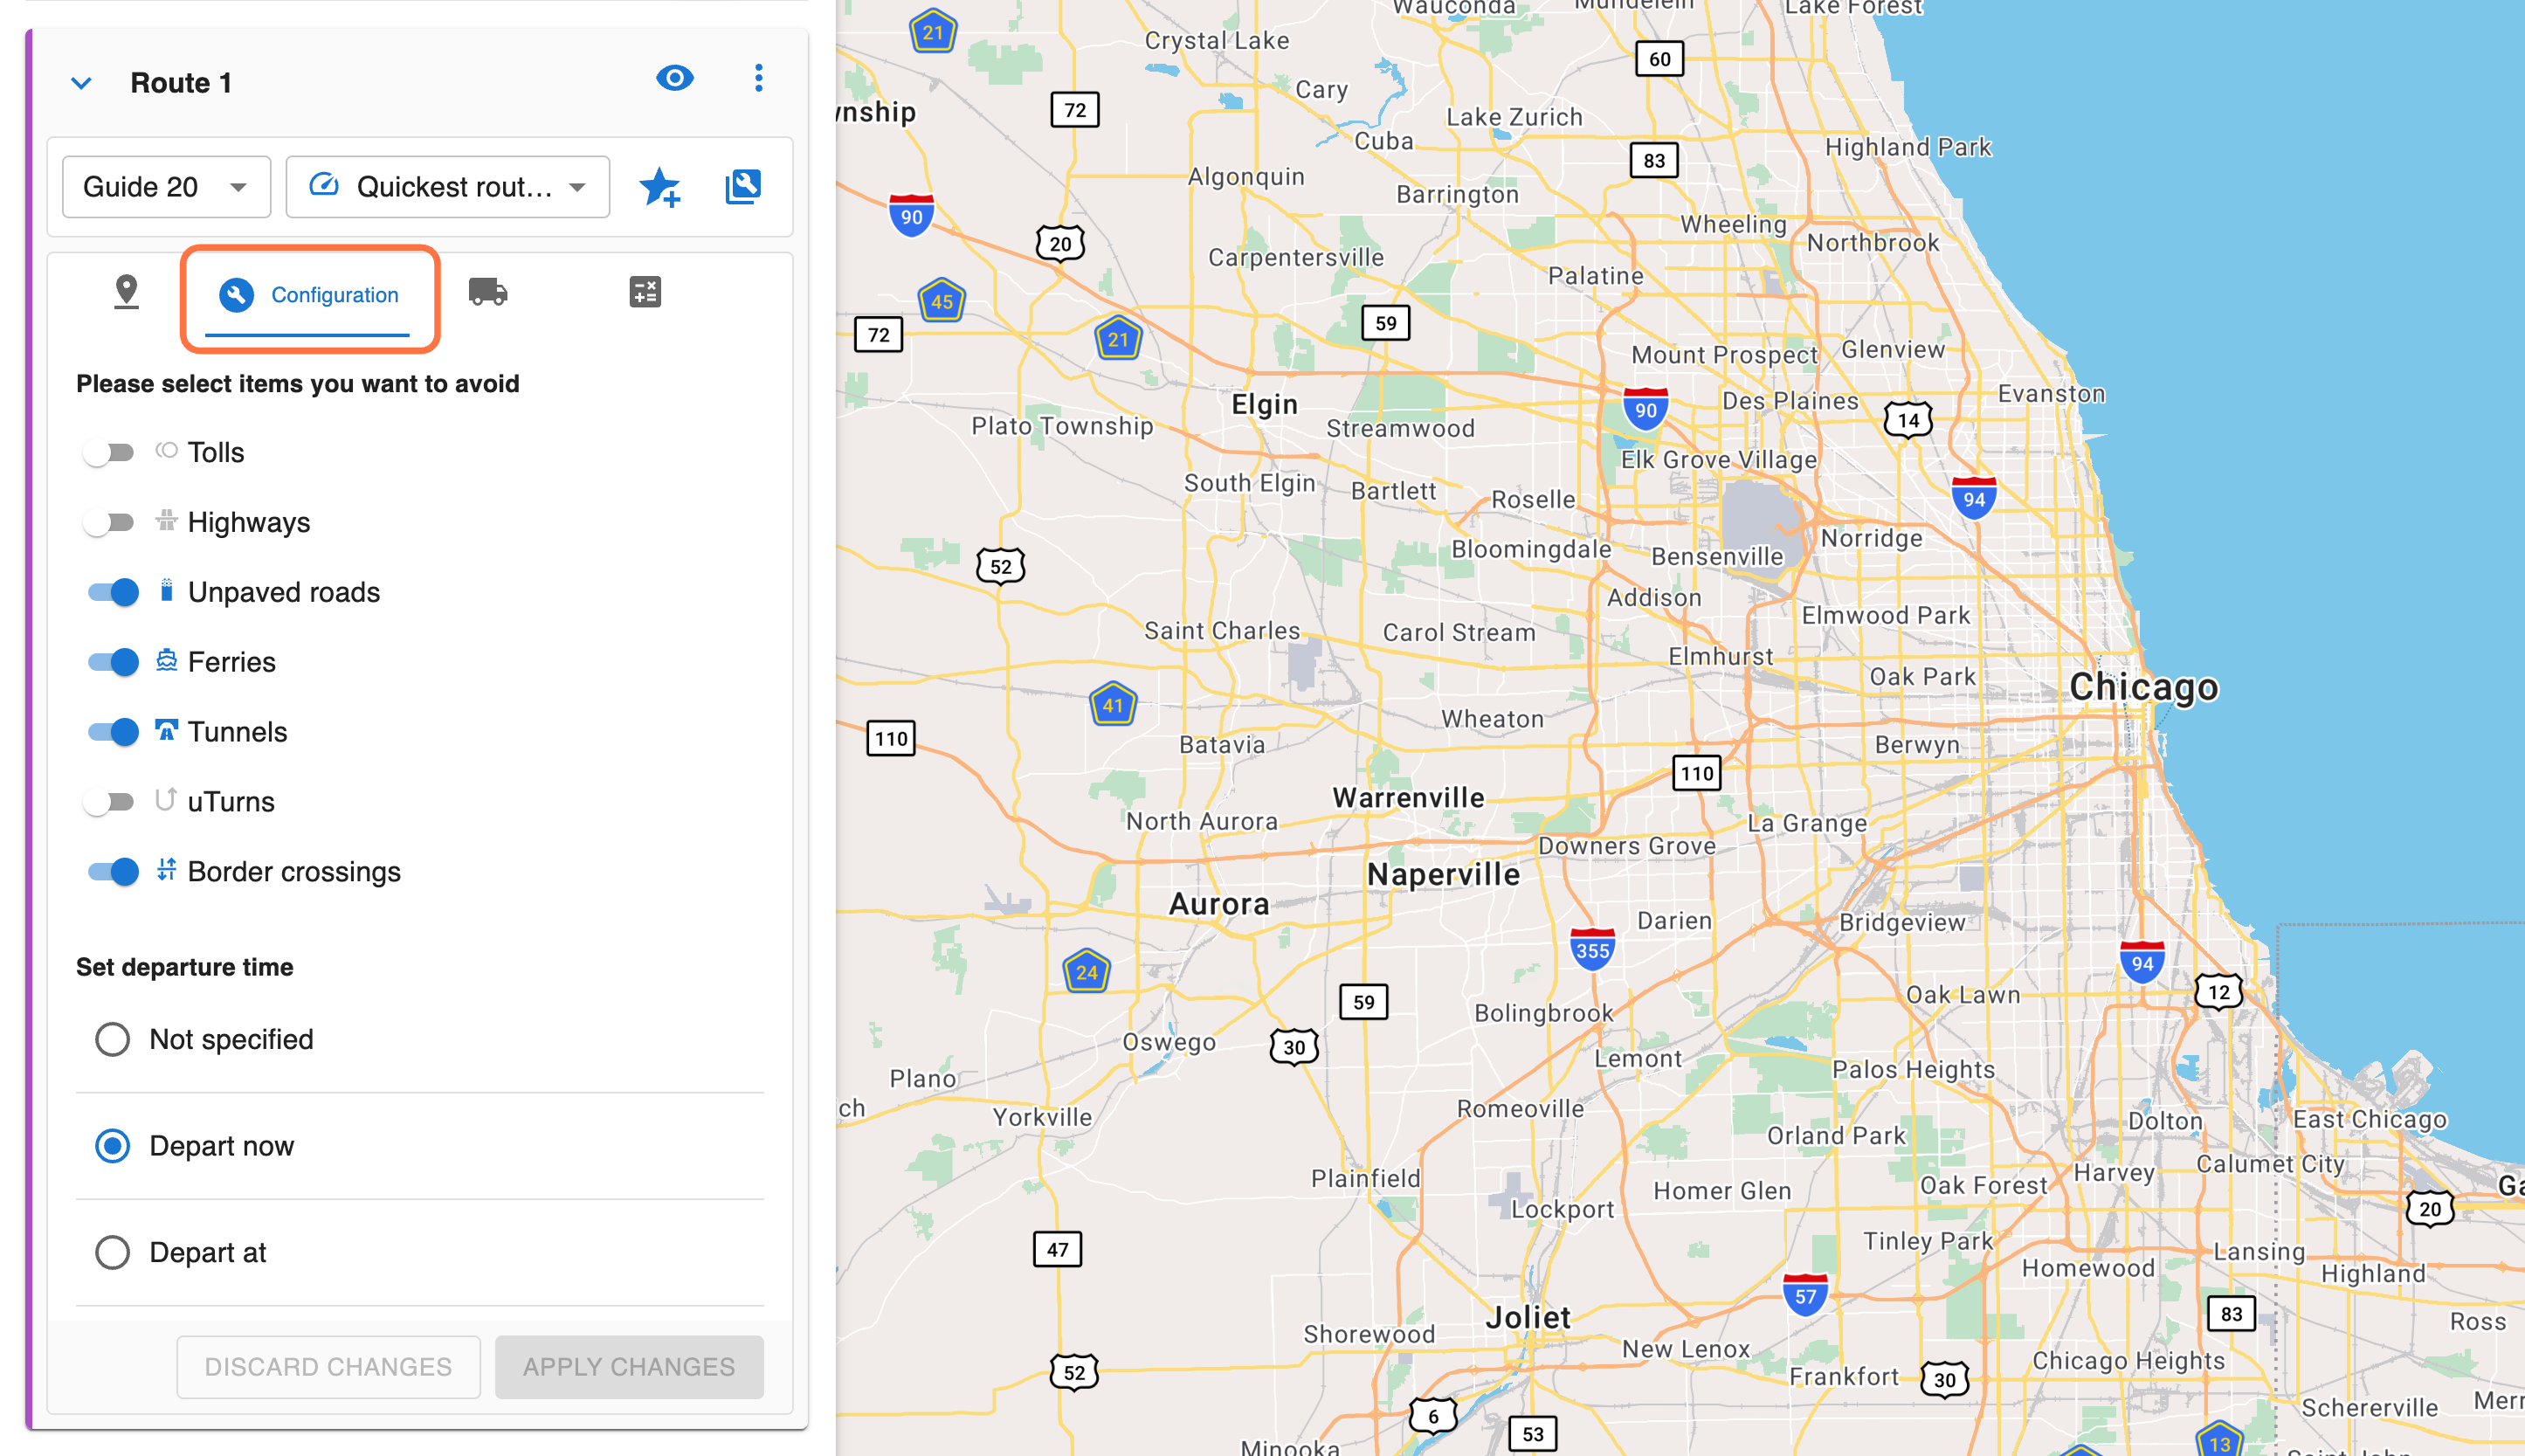Switch to the waypoints pin tab

pyautogui.click(x=126, y=293)
